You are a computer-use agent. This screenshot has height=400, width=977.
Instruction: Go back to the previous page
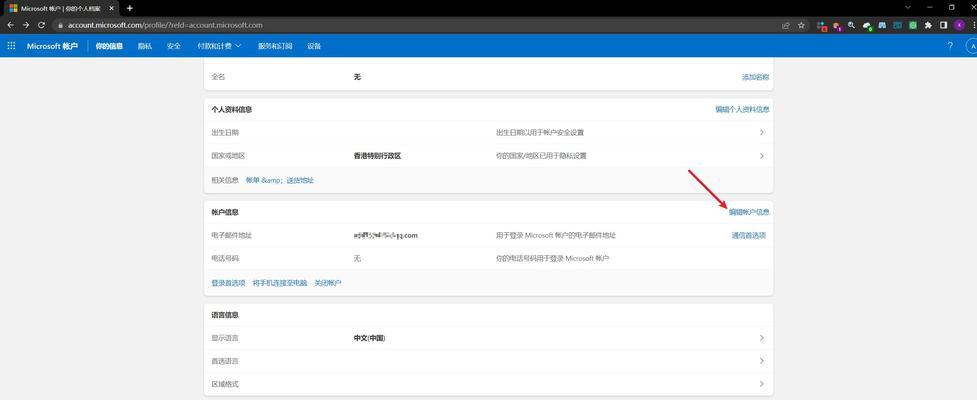click(10, 25)
